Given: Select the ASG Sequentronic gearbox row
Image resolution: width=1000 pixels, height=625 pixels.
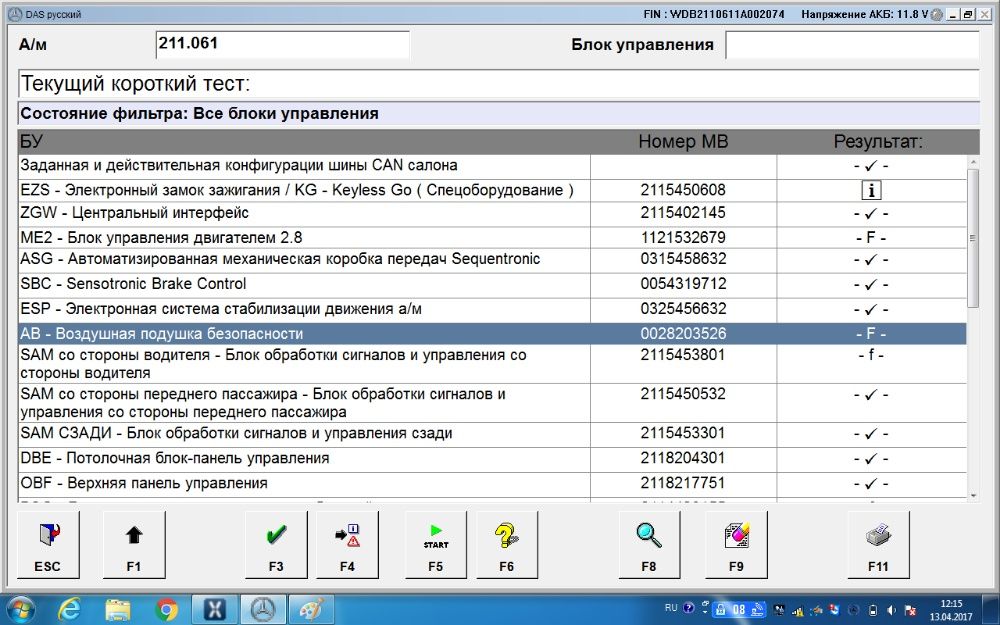Looking at the screenshot, I should [492, 260].
